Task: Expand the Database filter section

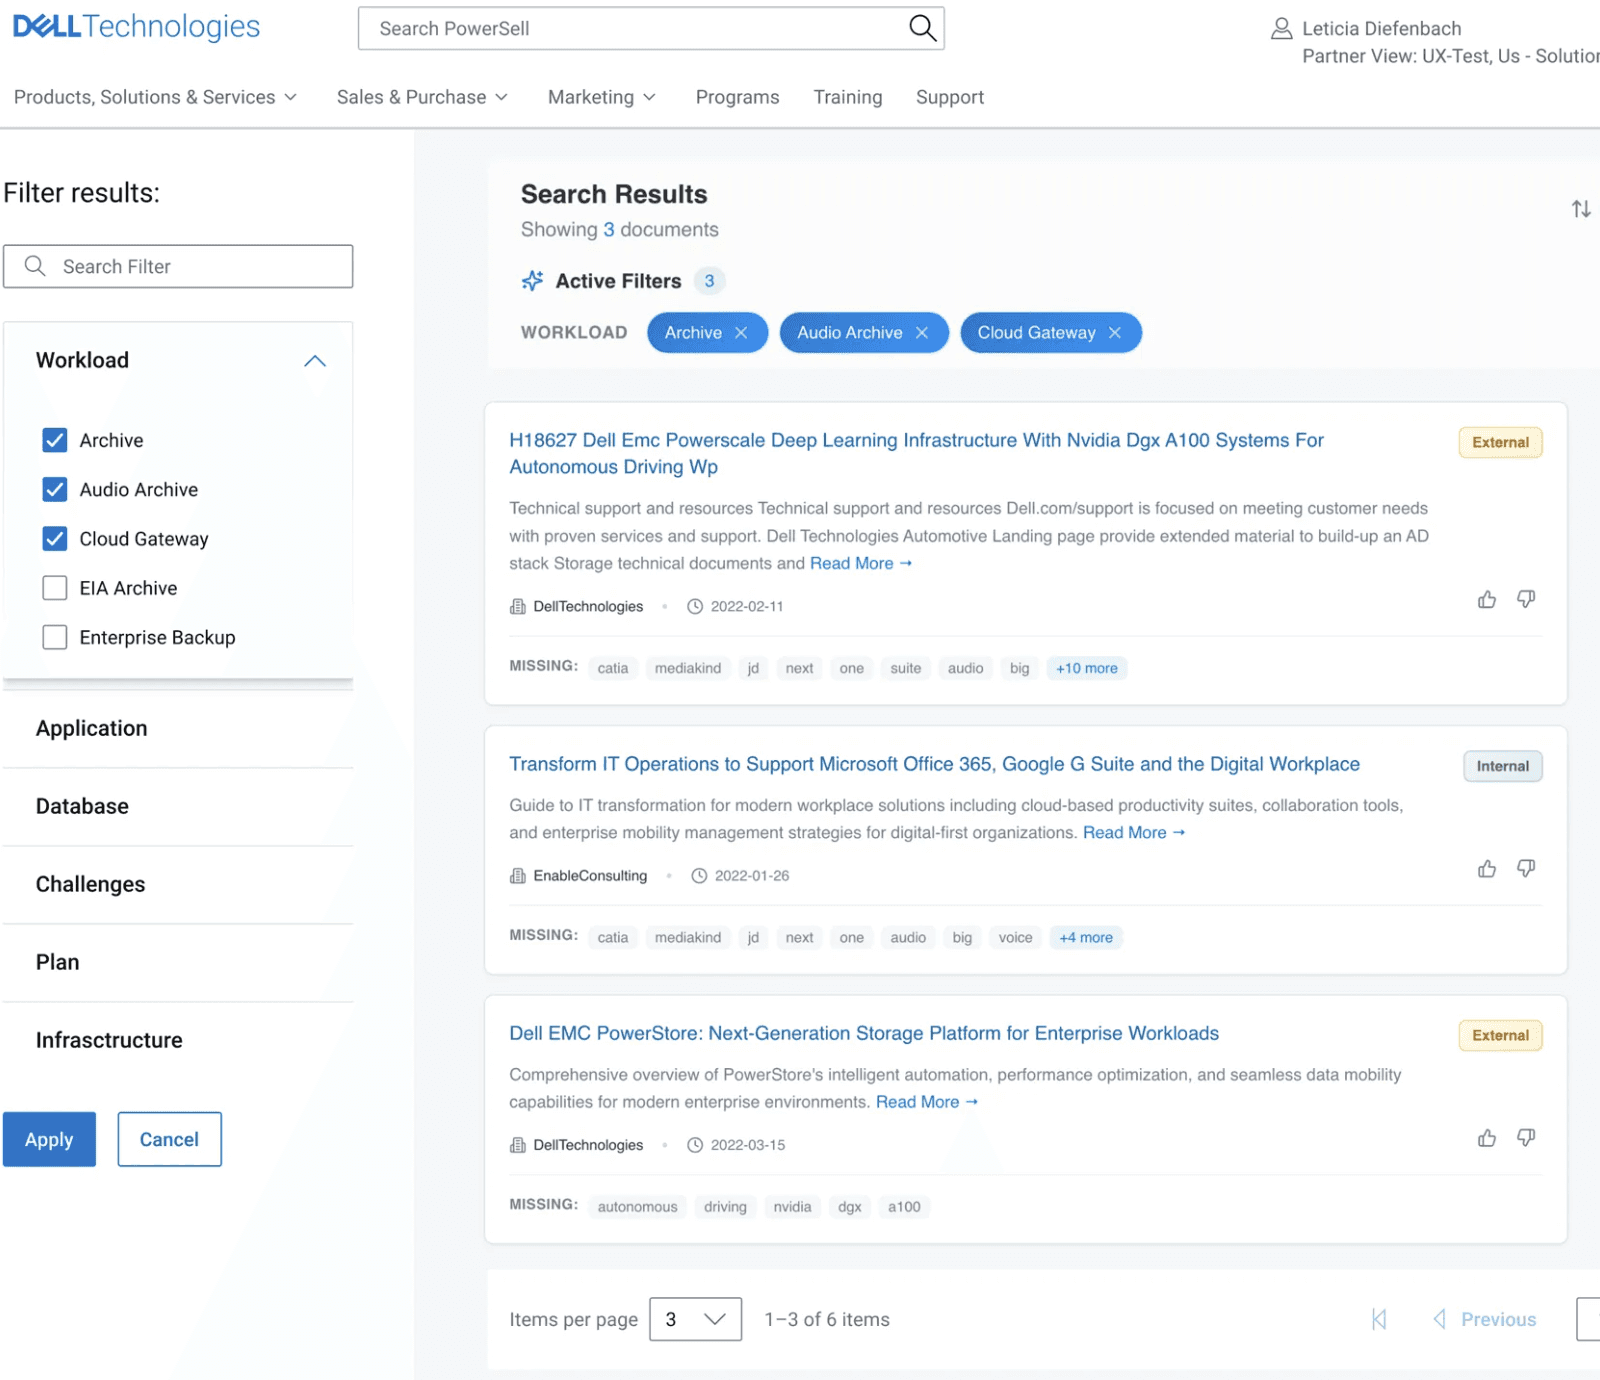Action: click(x=178, y=806)
